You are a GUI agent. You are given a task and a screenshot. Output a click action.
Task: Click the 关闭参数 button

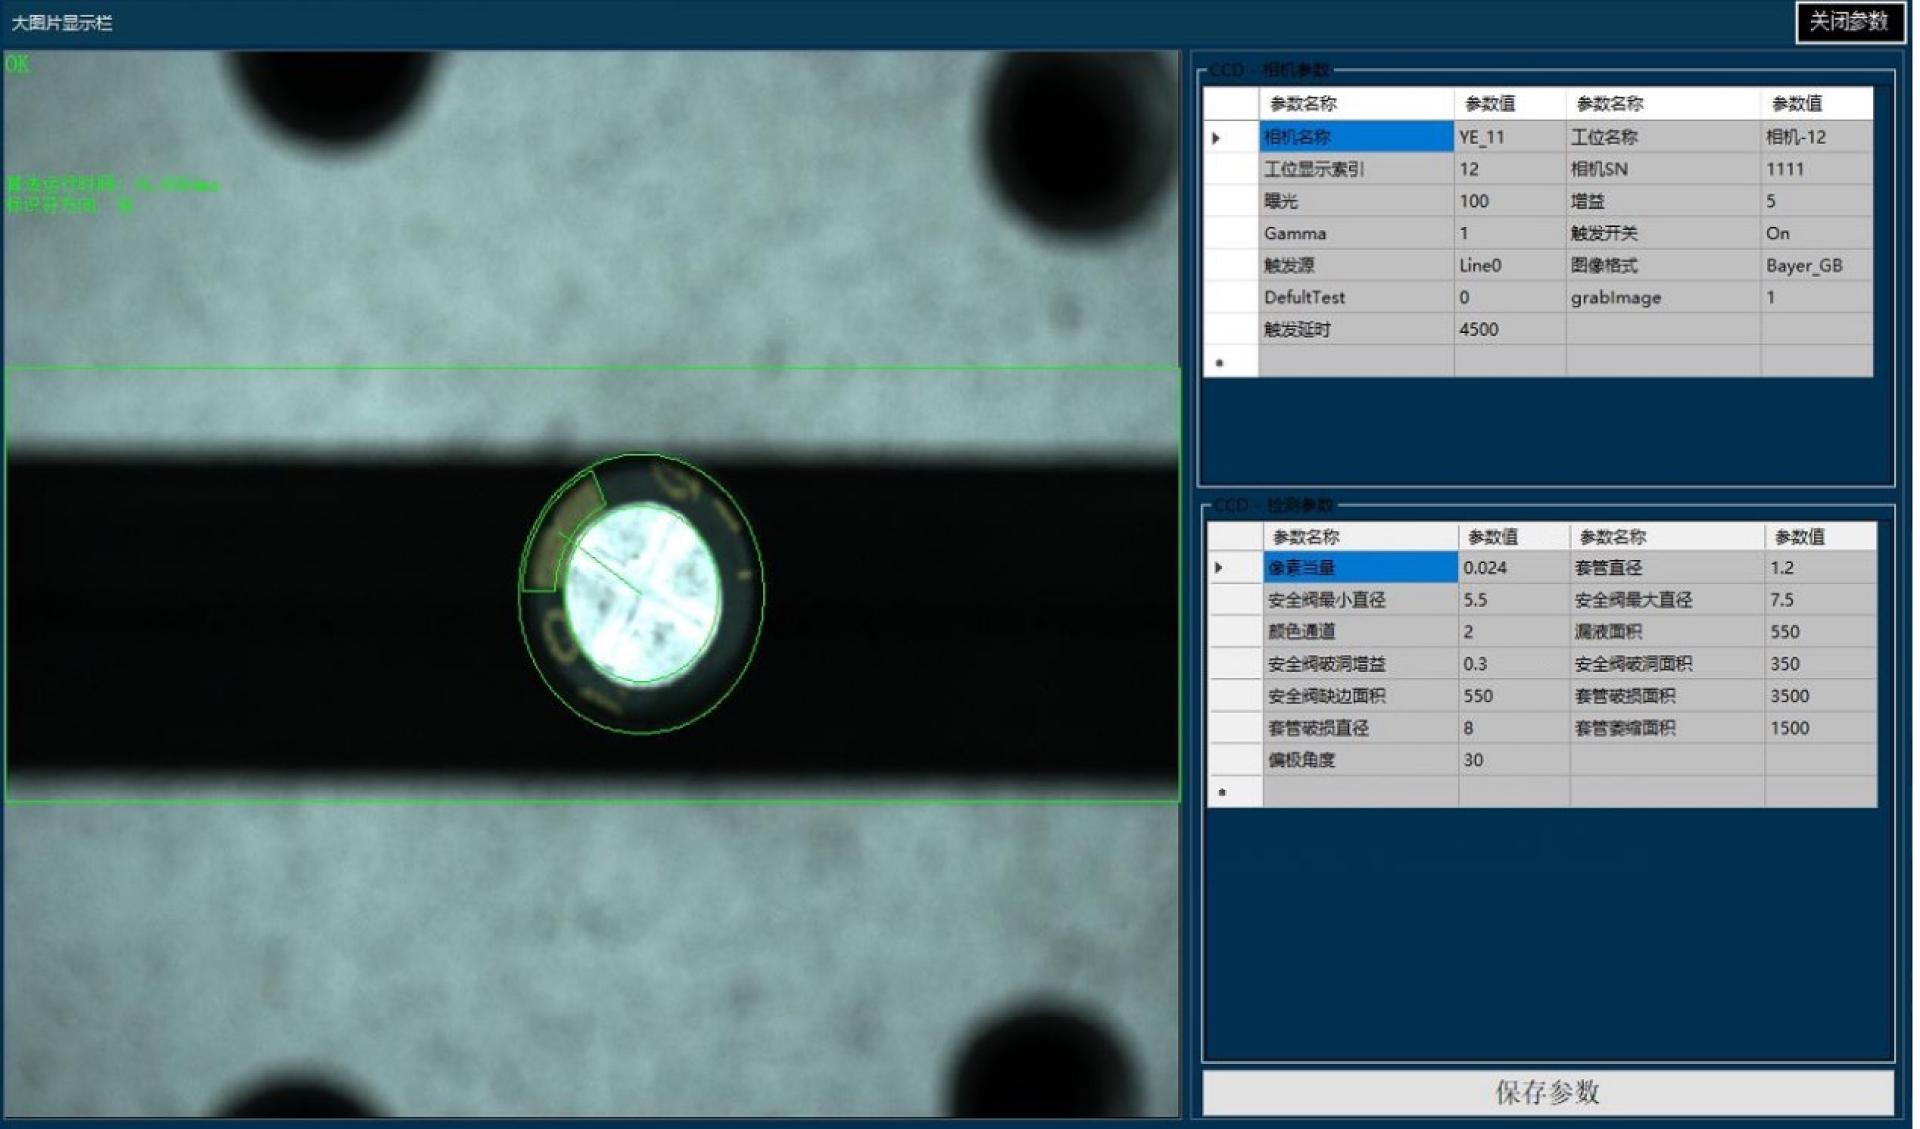(x=1849, y=22)
